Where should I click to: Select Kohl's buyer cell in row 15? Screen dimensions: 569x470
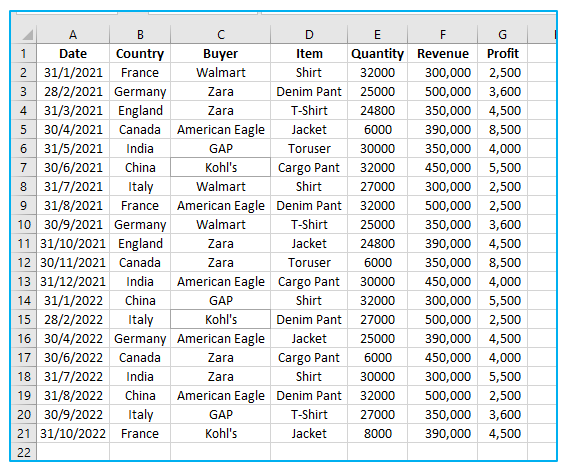(x=221, y=319)
